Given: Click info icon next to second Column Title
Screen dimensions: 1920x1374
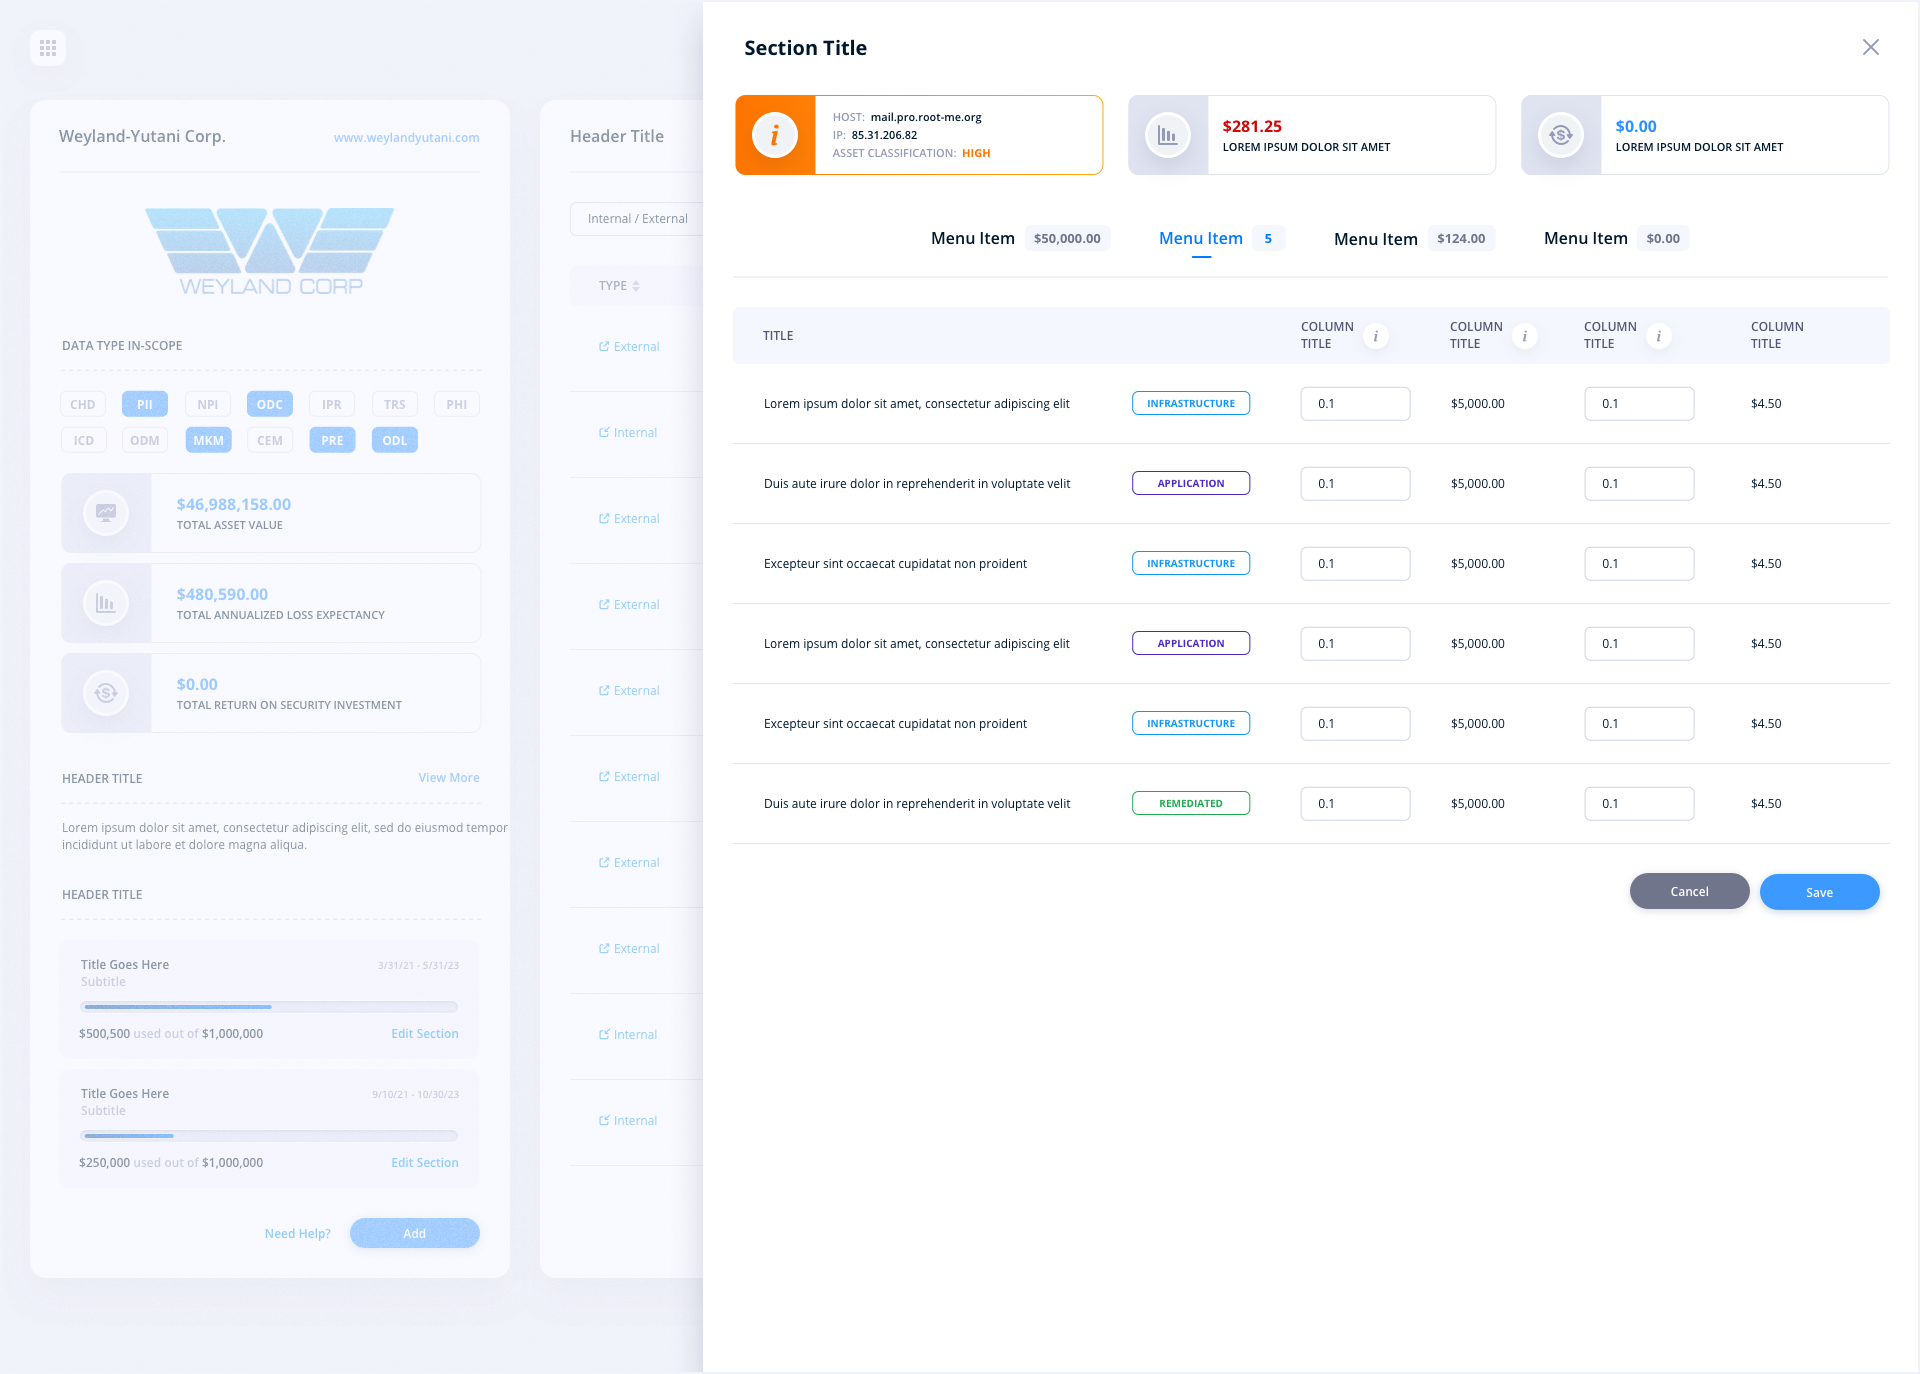Looking at the screenshot, I should pos(1524,336).
